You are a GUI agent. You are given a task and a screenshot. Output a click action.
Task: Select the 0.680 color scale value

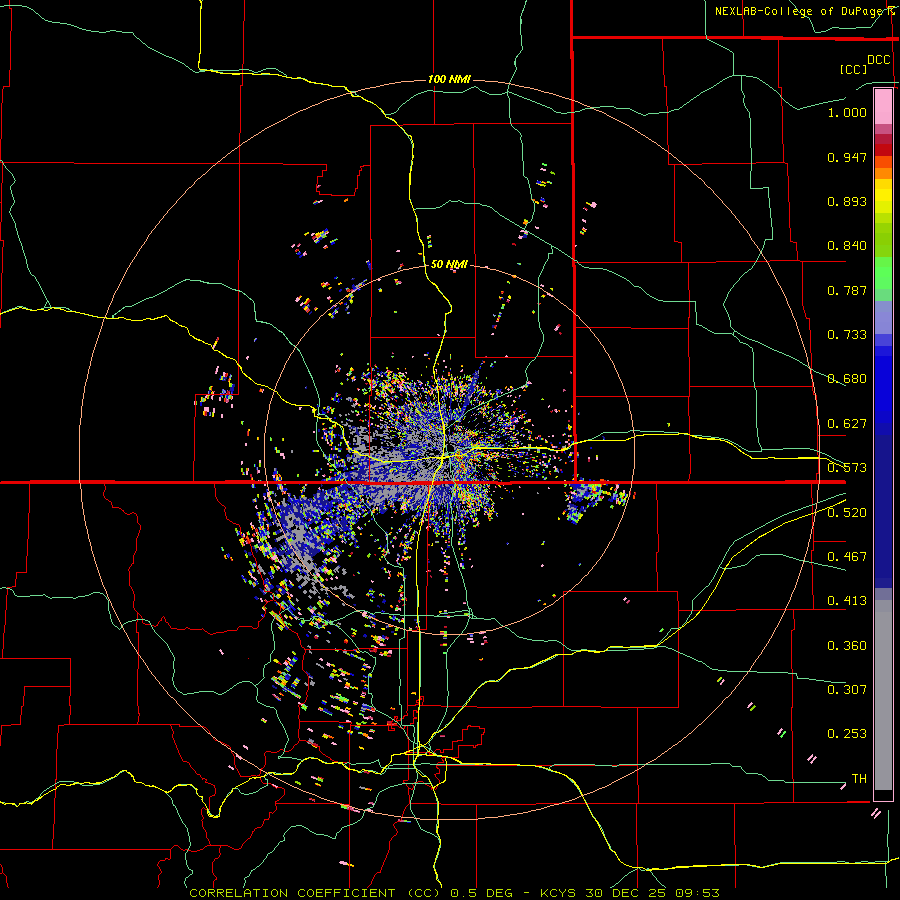point(847,379)
